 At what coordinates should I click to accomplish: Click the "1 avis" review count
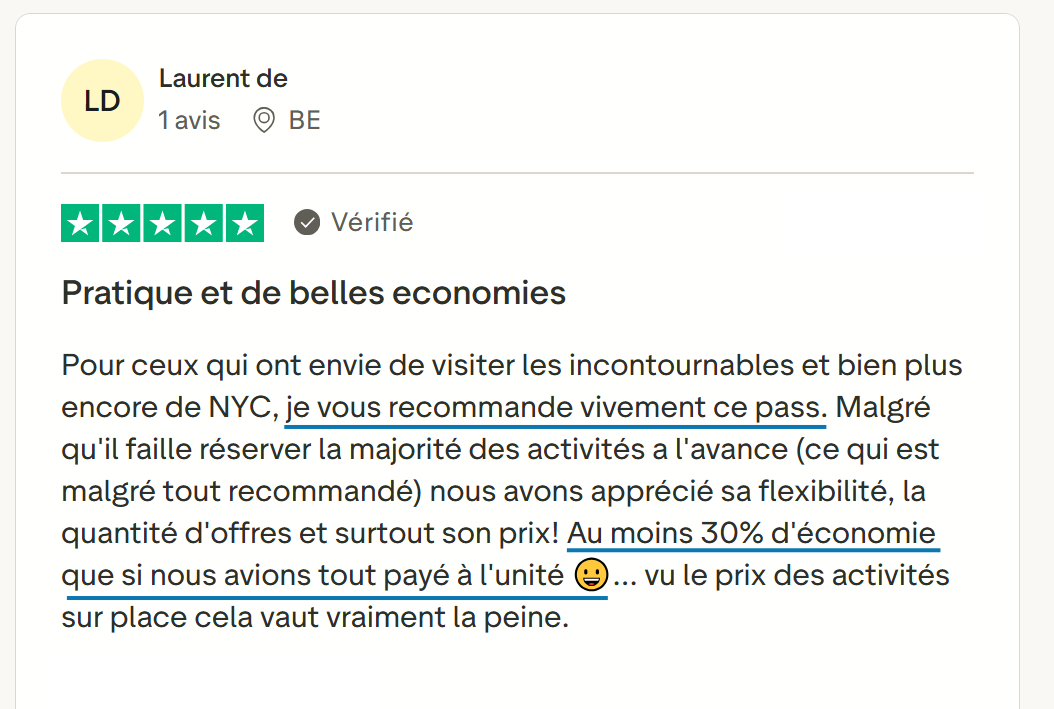point(189,121)
